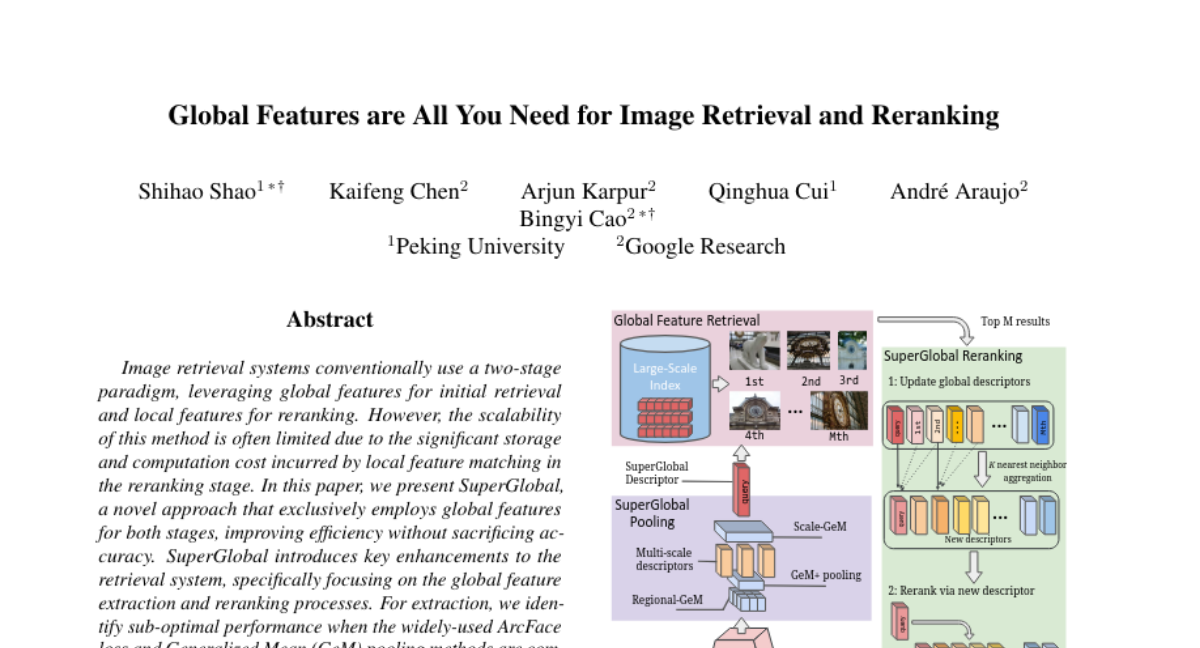Viewport: 1200px width, 648px height.
Task: Click the Peking University affiliation
Action: 480,247
